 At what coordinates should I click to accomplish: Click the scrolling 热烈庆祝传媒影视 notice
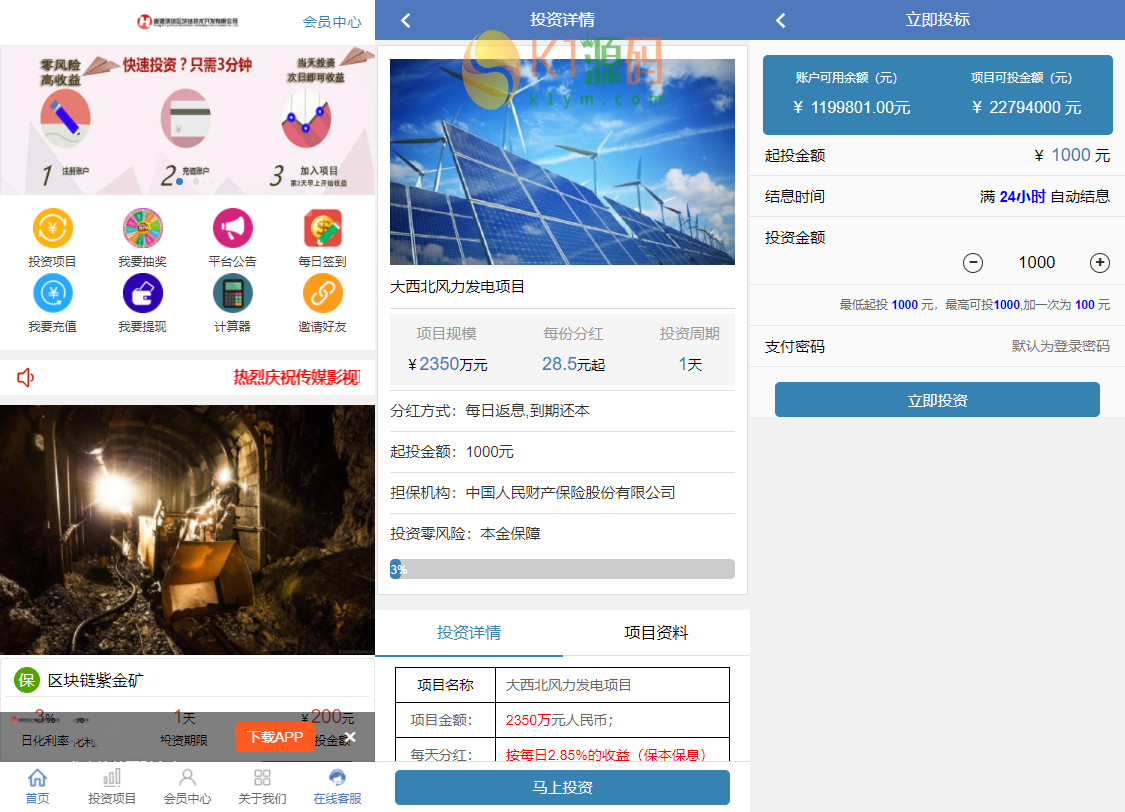pyautogui.click(x=296, y=377)
